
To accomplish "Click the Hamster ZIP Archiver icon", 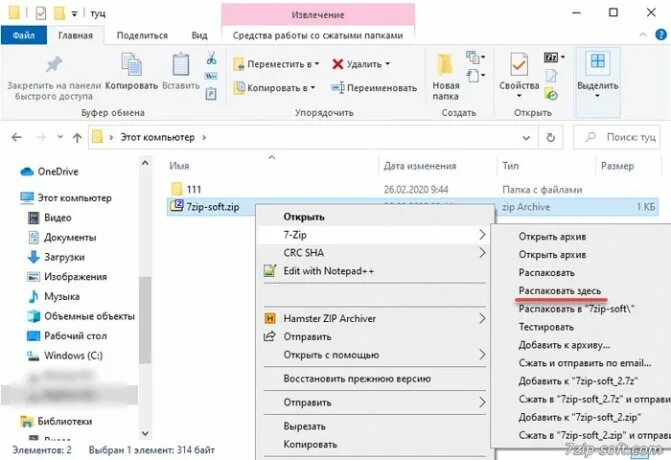I will (270, 319).
